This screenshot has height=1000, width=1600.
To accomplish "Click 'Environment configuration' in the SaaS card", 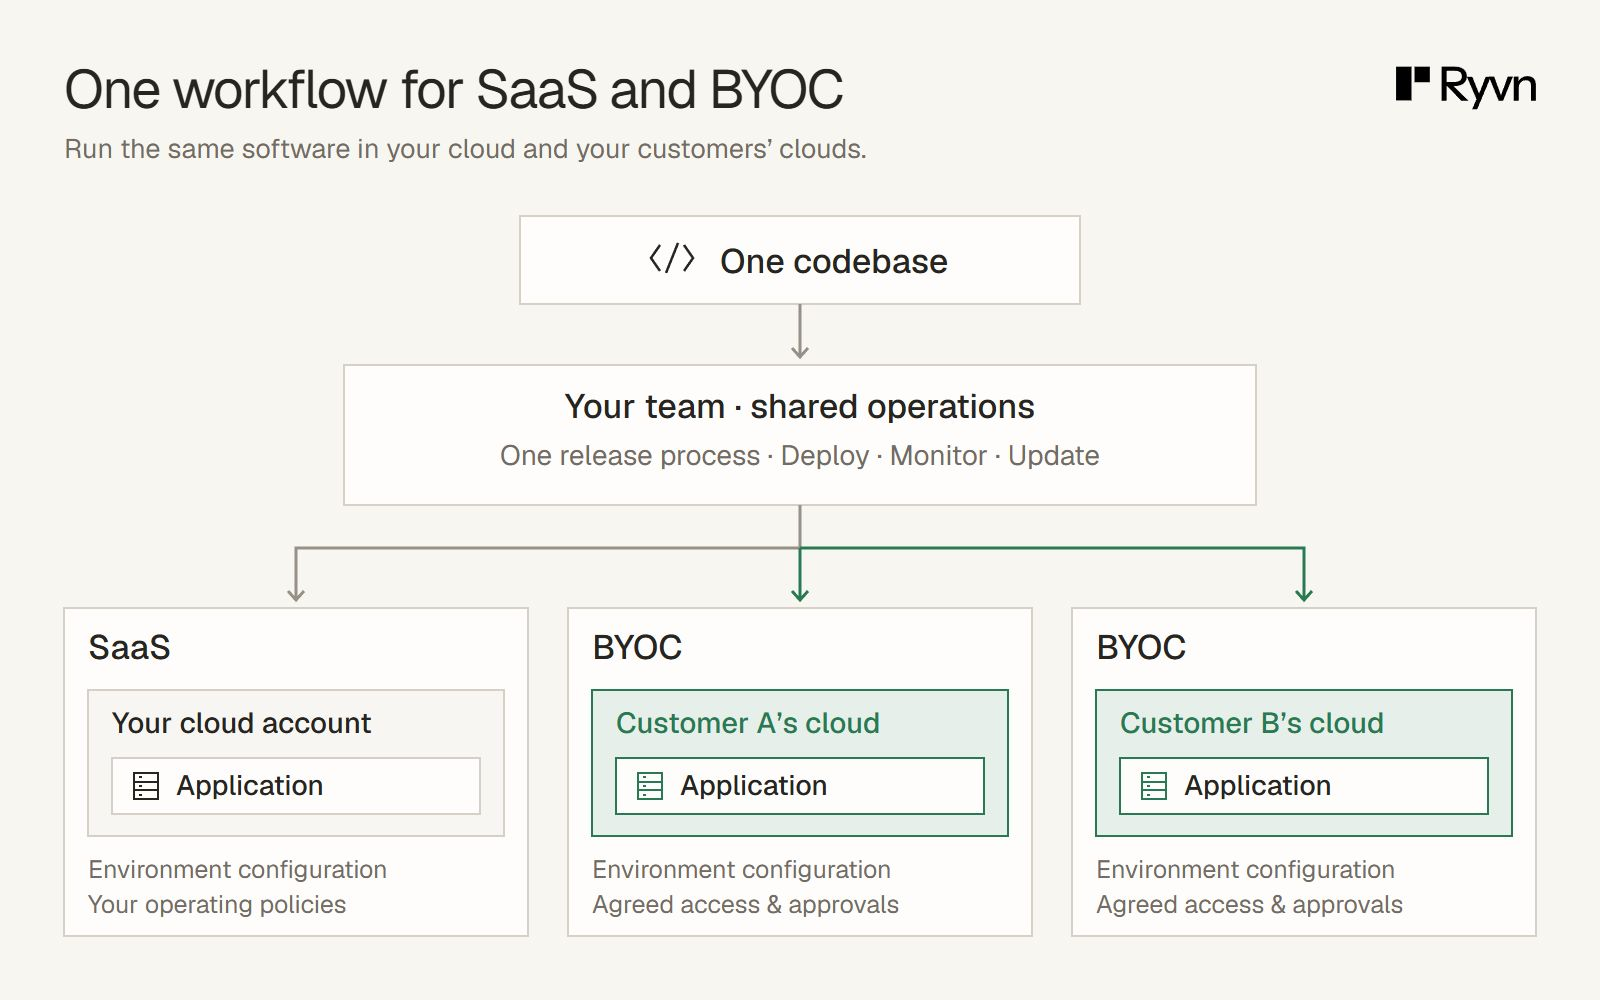I will 238,870.
